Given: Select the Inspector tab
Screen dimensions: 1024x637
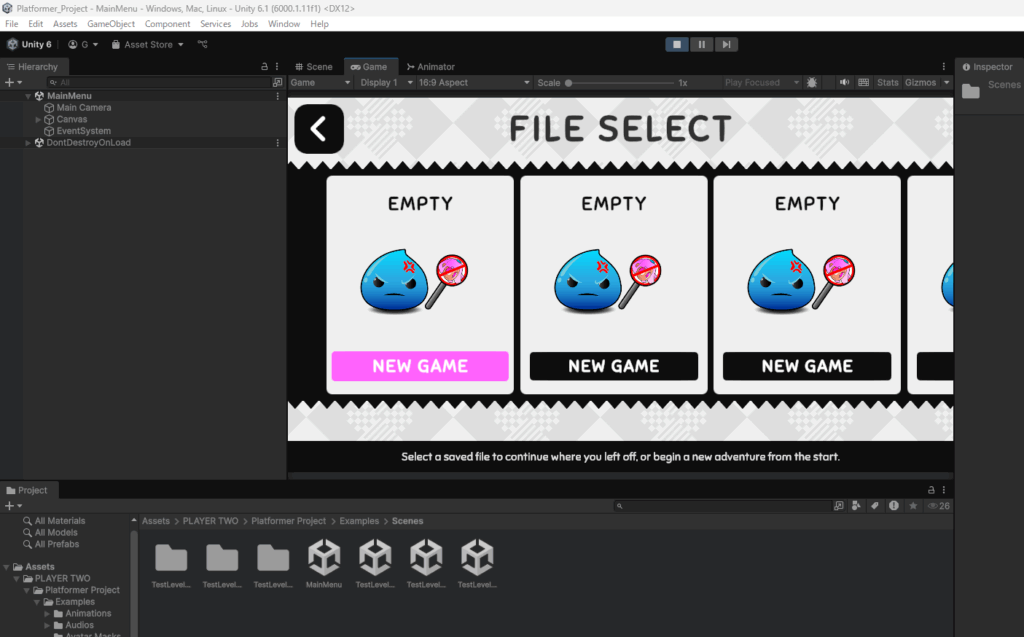Looking at the screenshot, I should click(x=987, y=67).
